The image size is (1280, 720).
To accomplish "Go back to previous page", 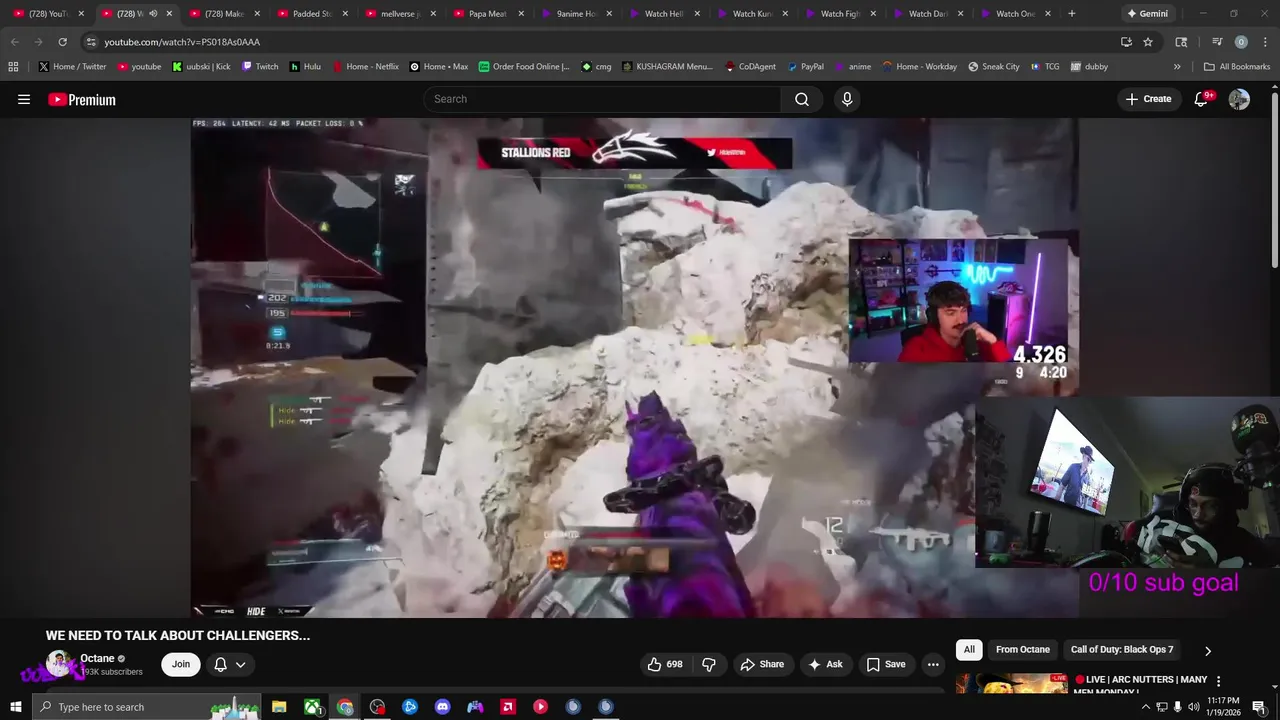I will [x=14, y=42].
